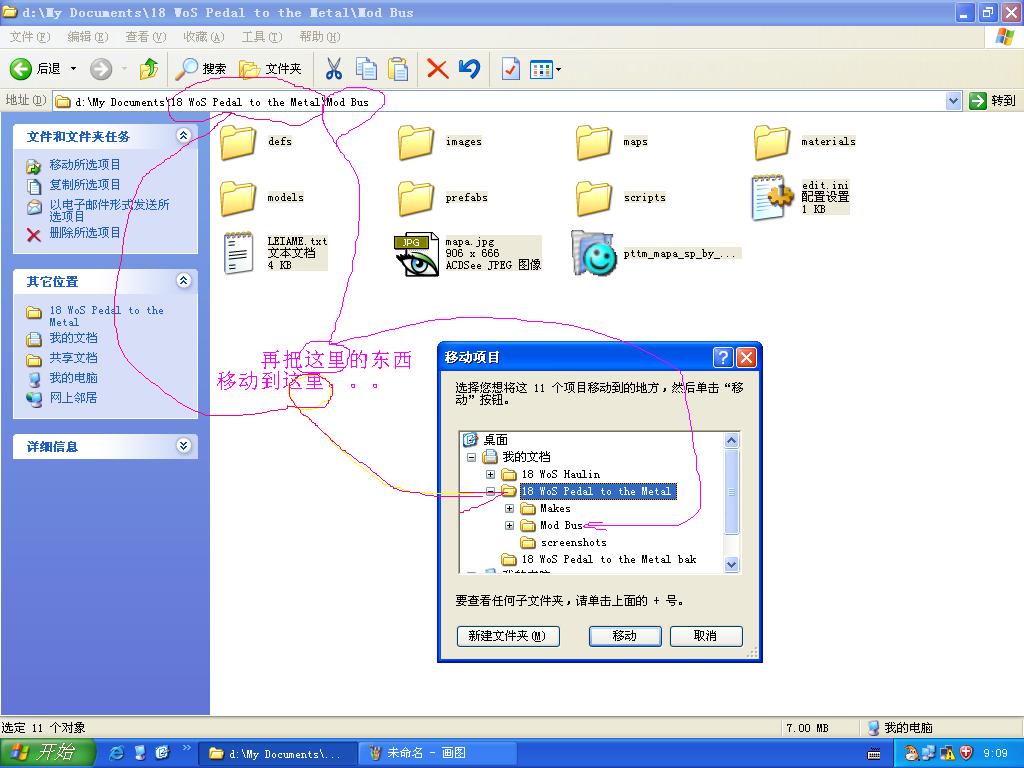Image resolution: width=1024 pixels, height=768 pixels.
Task: Open the Views dropdown button
Action: coord(545,69)
